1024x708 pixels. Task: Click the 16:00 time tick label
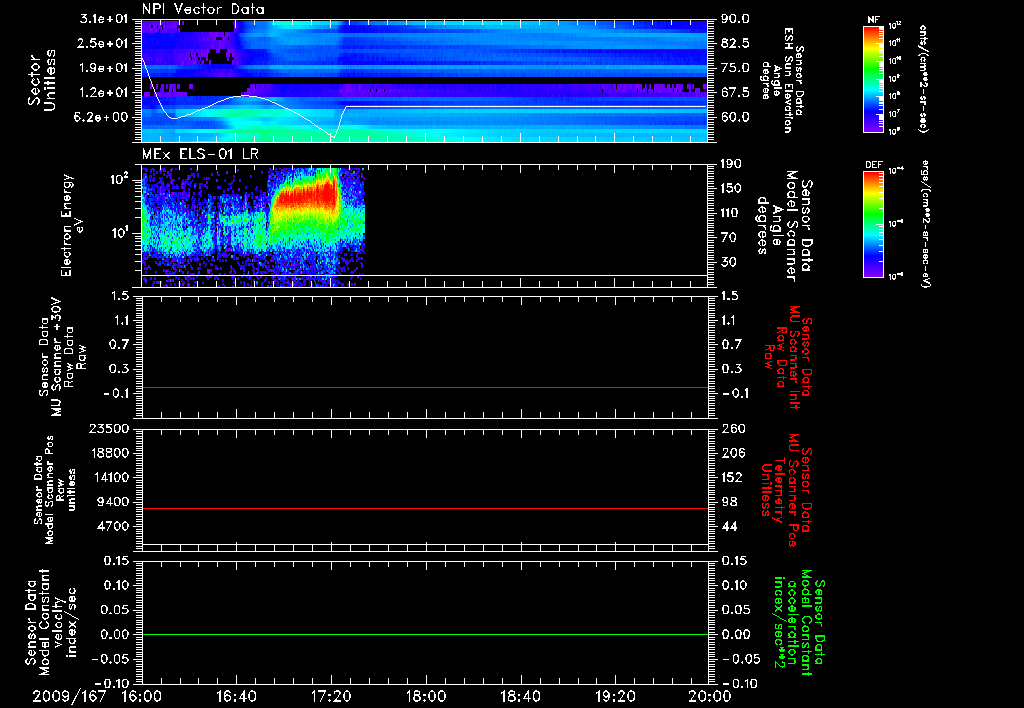[x=142, y=697]
